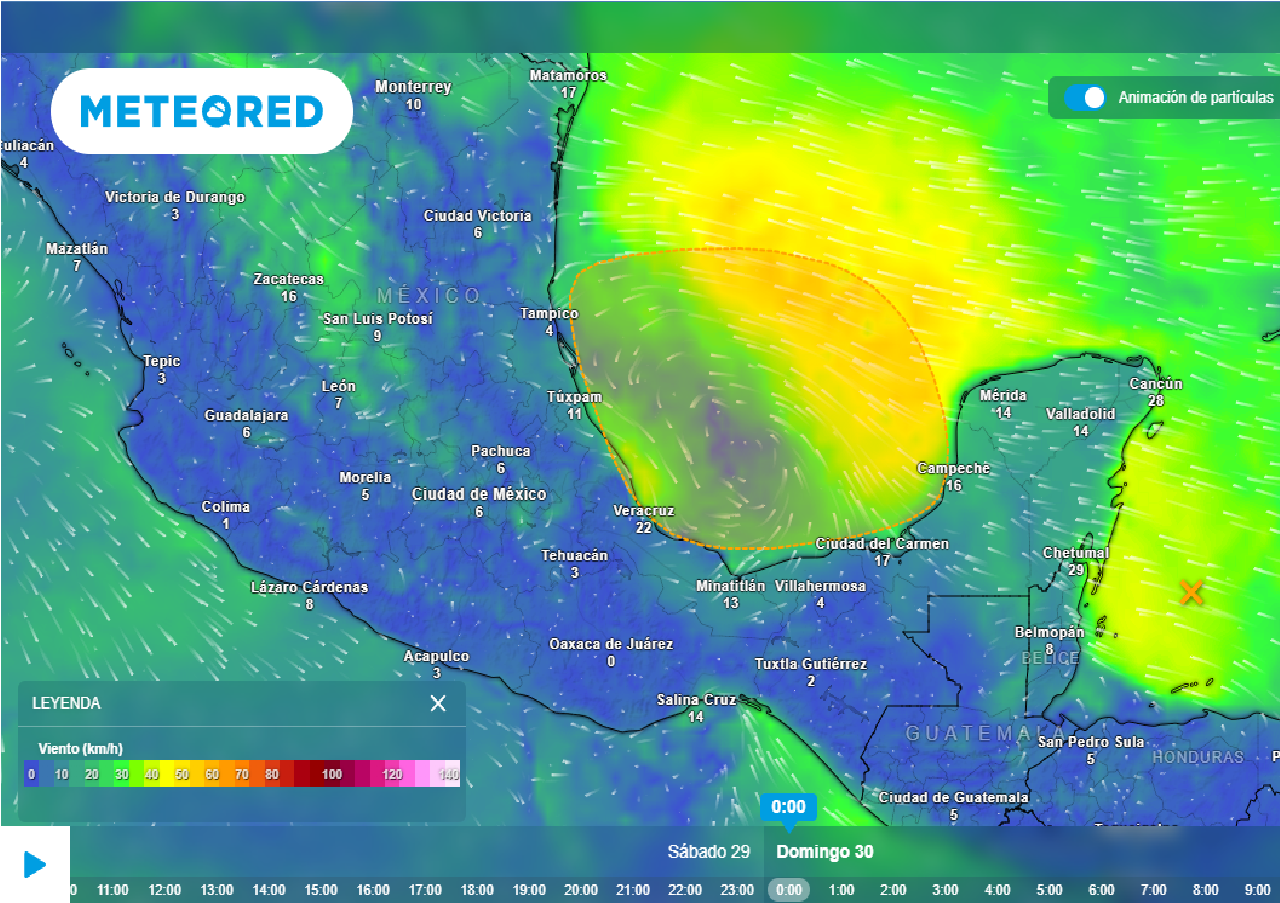Click the Cancún city label
The image size is (1280, 903).
coord(1156,384)
